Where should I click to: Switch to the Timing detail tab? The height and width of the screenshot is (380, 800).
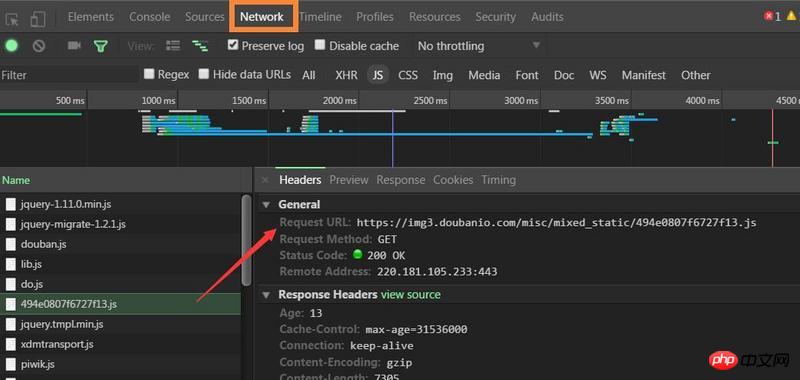[x=498, y=180]
